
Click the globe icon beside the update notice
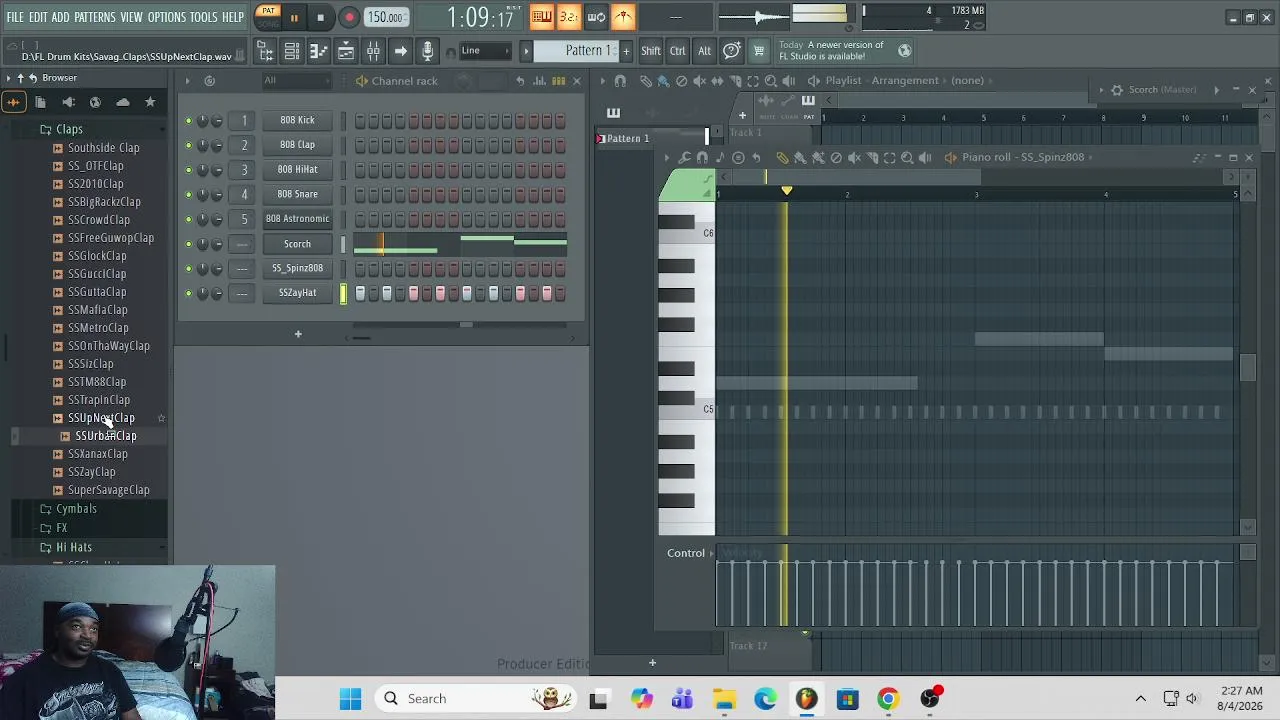(904, 51)
